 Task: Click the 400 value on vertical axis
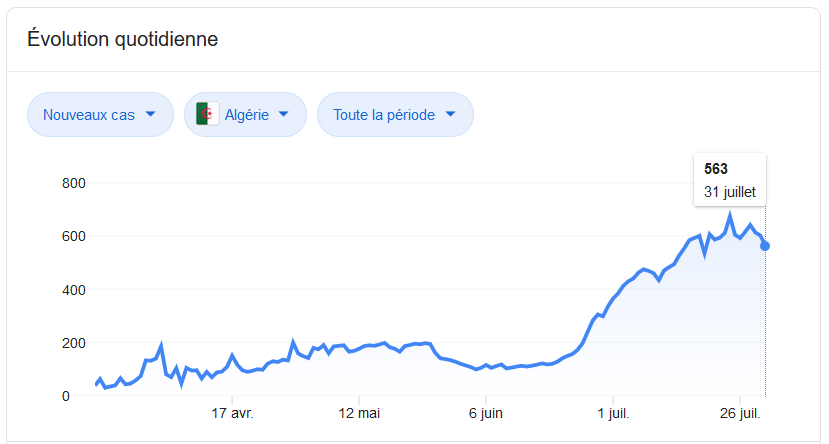click(73, 290)
